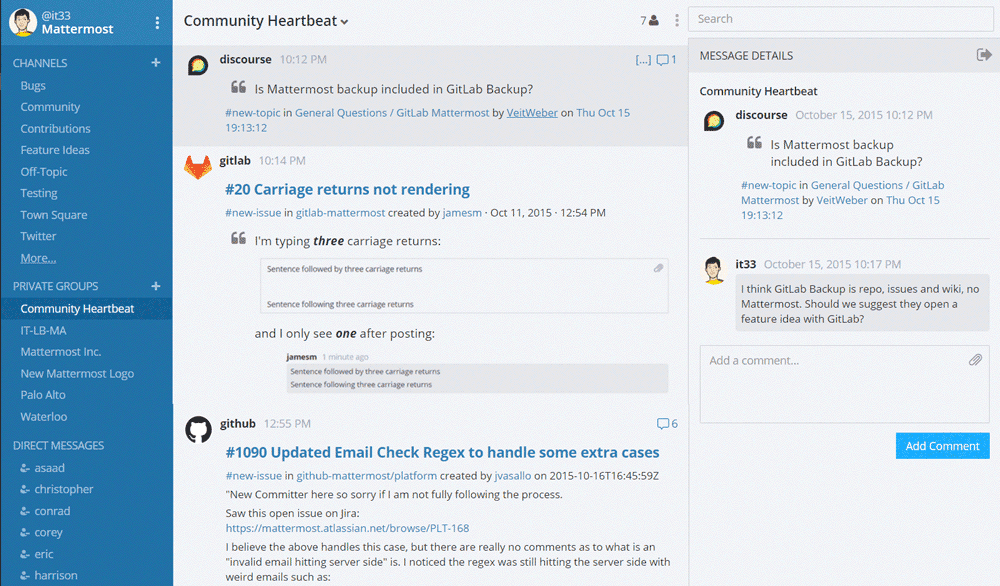Switch to the Town Square channel

point(54,215)
